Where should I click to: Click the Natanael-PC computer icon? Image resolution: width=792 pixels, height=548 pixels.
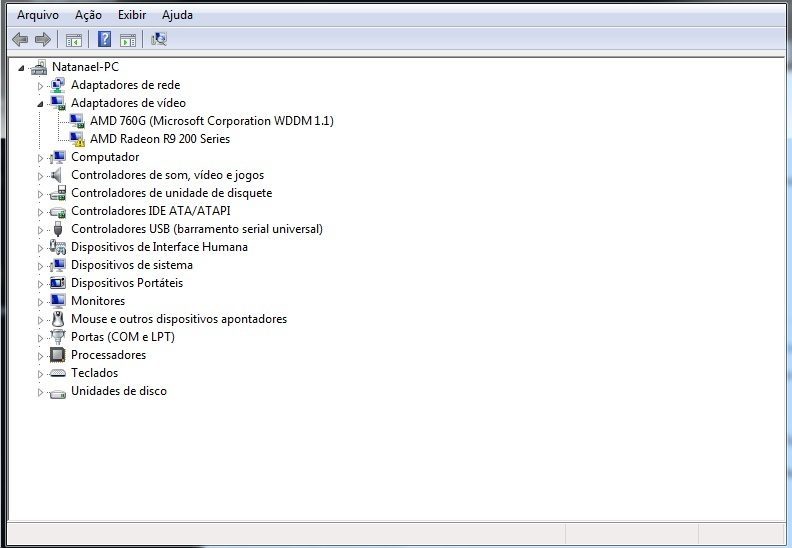click(39, 67)
